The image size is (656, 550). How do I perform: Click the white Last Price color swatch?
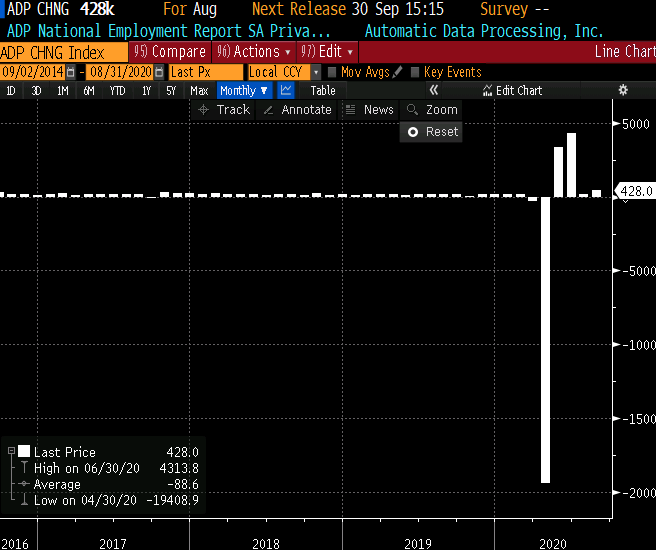[24, 451]
